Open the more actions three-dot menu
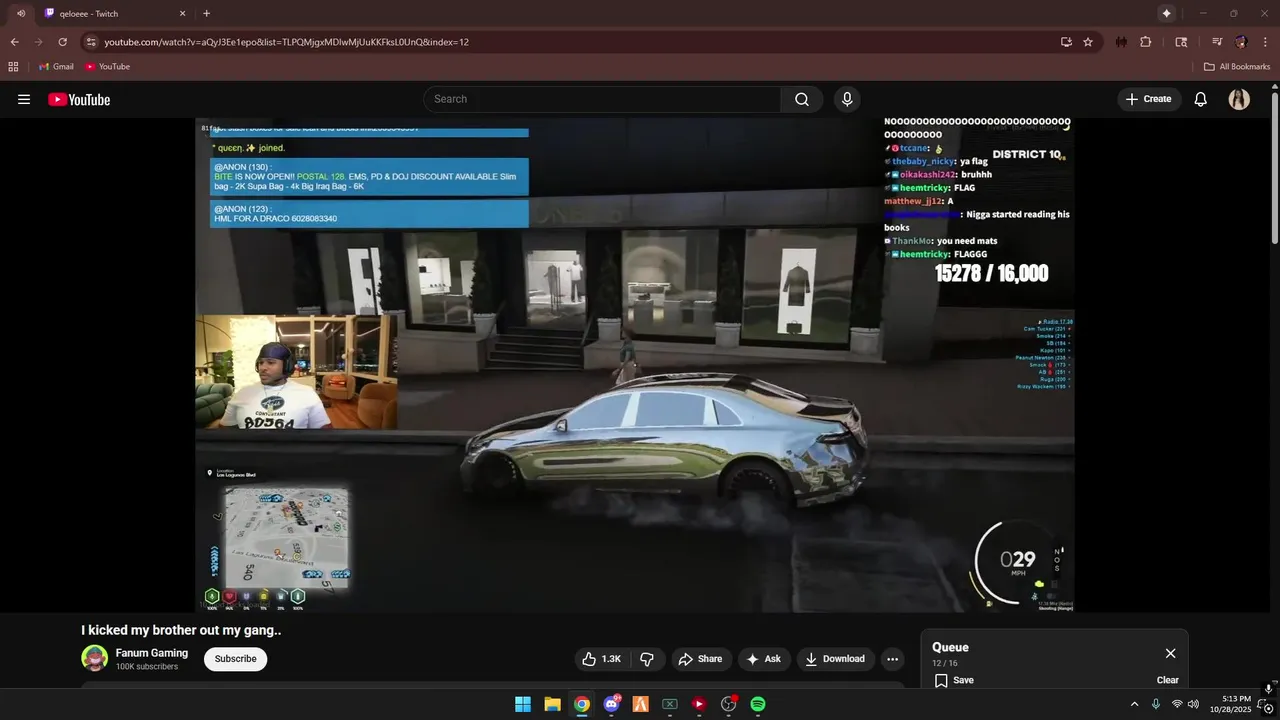The height and width of the screenshot is (720, 1280). (892, 659)
